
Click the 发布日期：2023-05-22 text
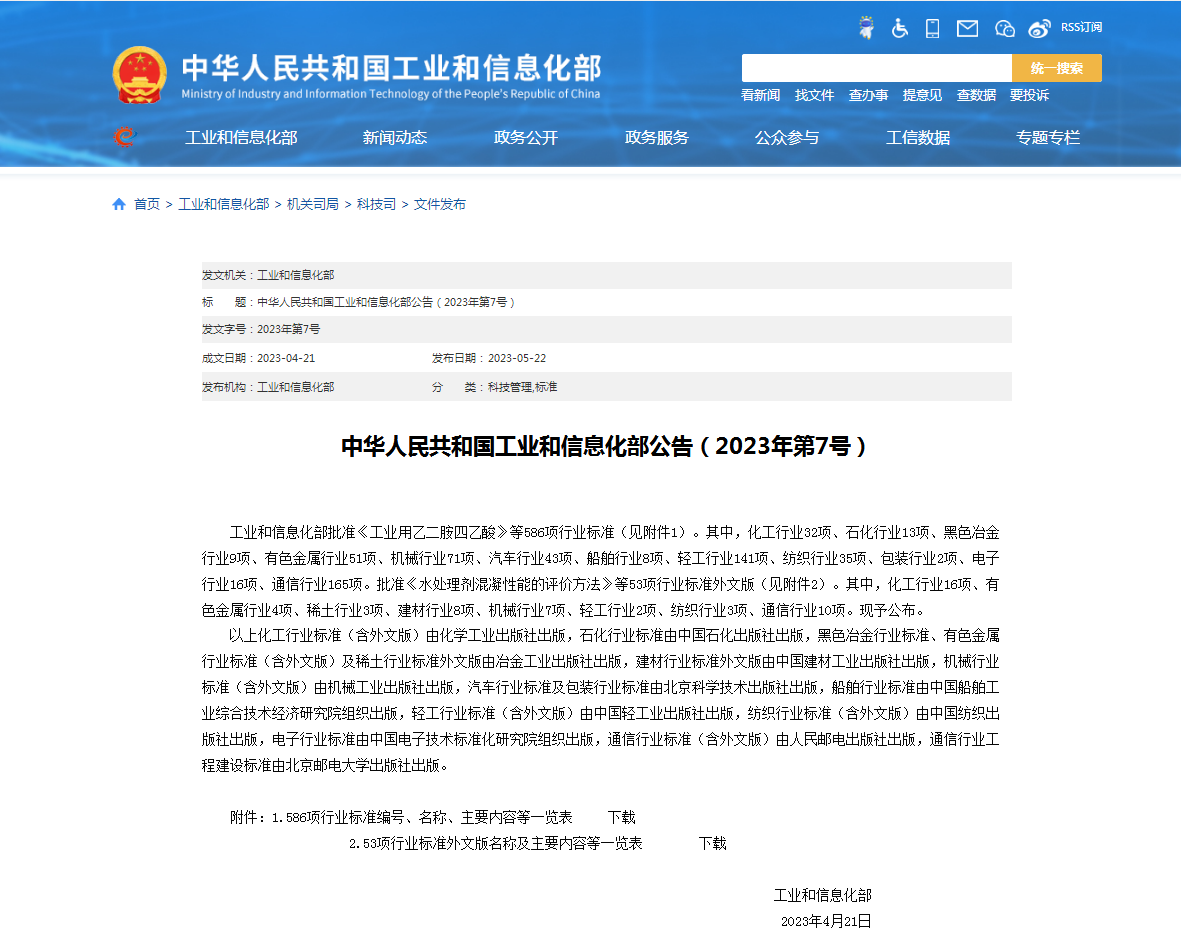point(489,359)
